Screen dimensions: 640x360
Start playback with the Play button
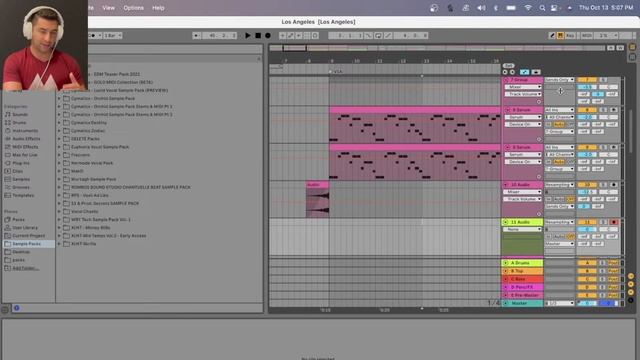coord(248,36)
